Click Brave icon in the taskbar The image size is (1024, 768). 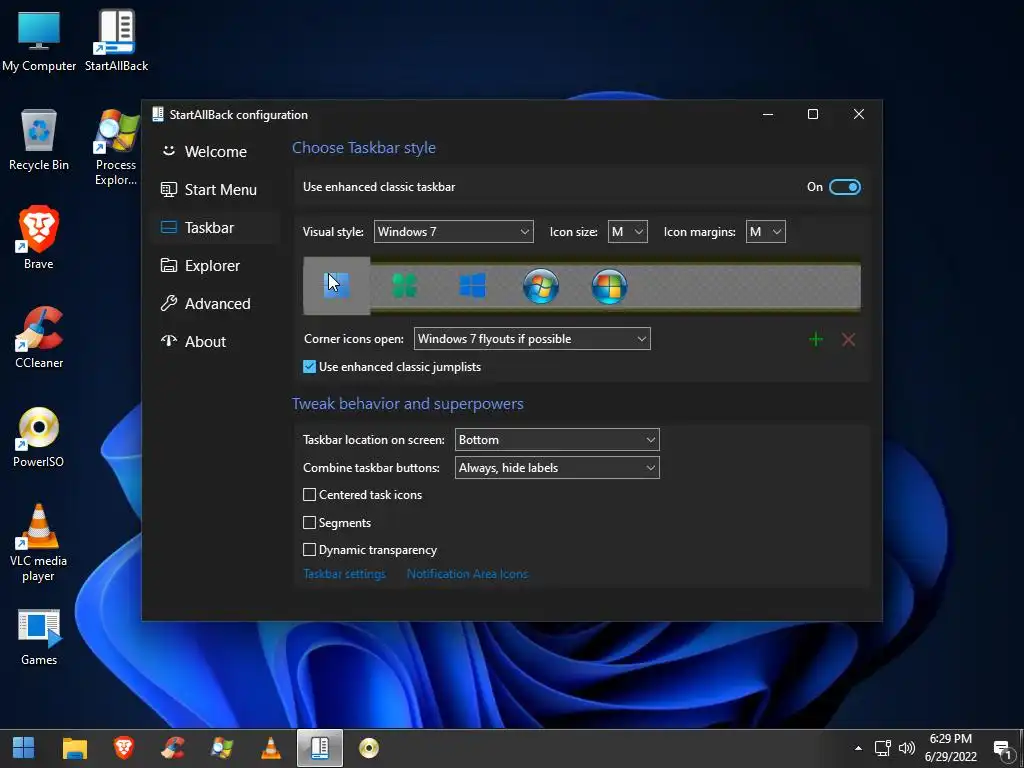[123, 748]
